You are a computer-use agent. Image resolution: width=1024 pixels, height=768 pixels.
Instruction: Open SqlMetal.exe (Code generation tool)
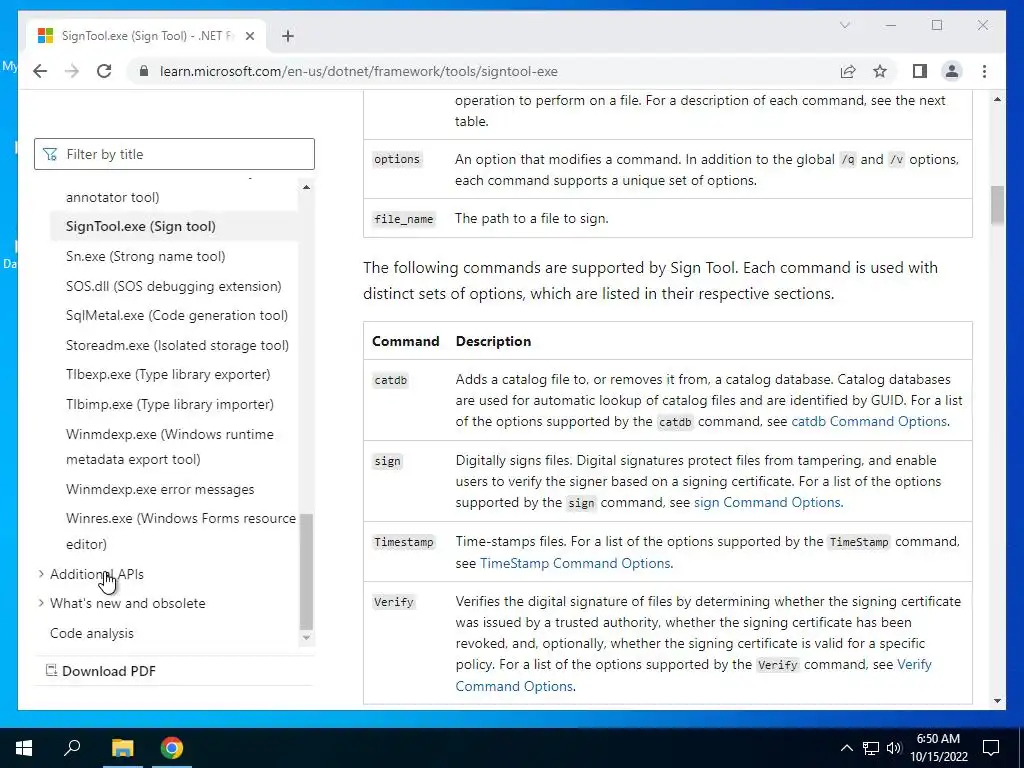tap(177, 315)
